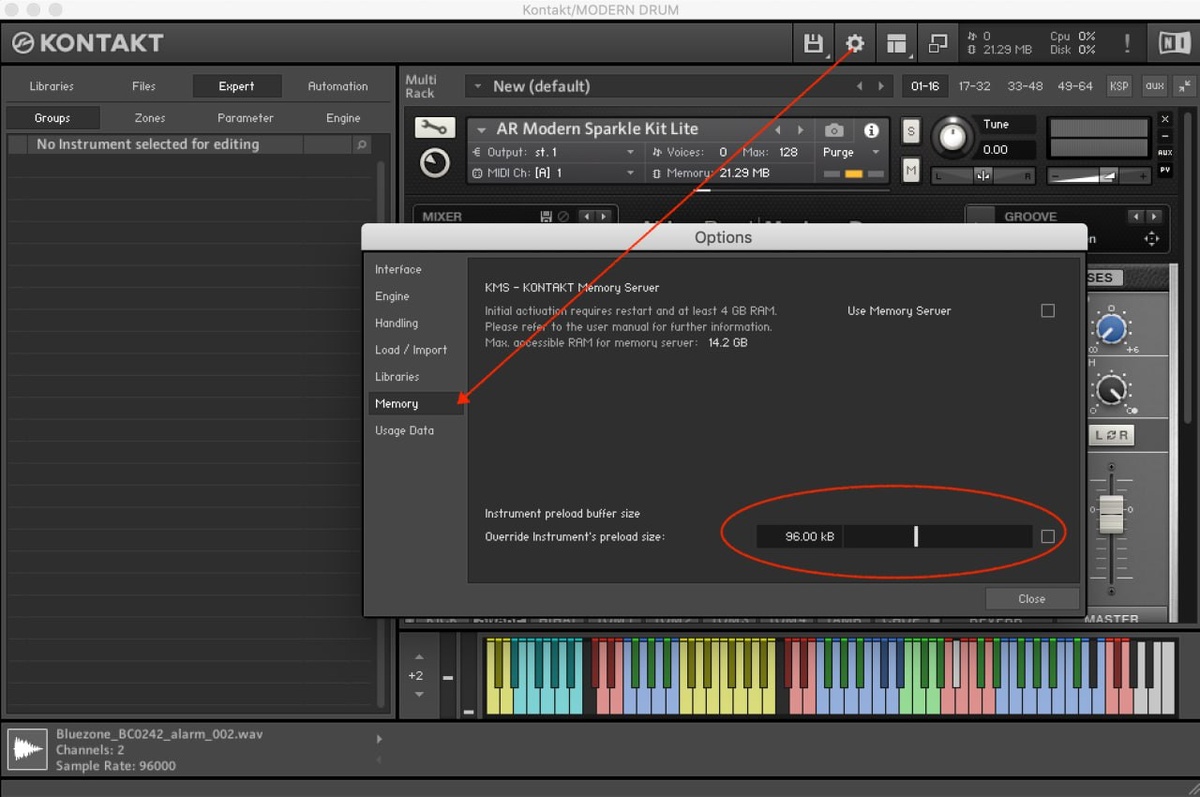Toggle instrument AUX sends button
This screenshot has height=797, width=1200.
coord(1165,153)
